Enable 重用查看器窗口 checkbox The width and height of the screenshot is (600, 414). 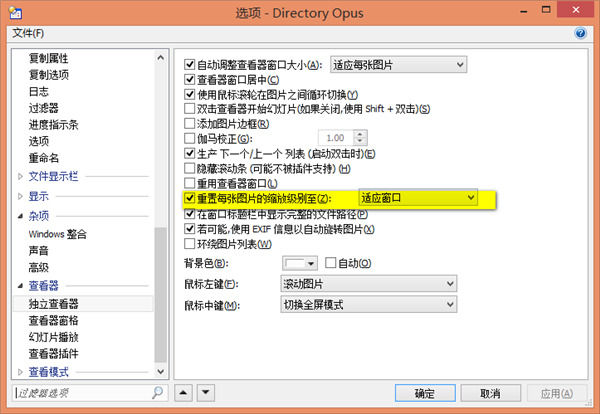[189, 183]
